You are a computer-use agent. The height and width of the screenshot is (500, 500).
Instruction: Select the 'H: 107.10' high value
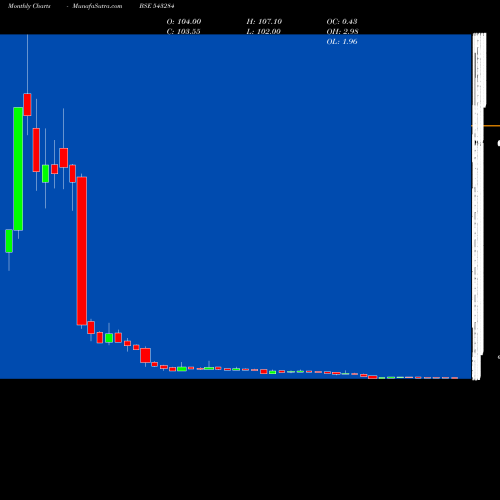264,21
